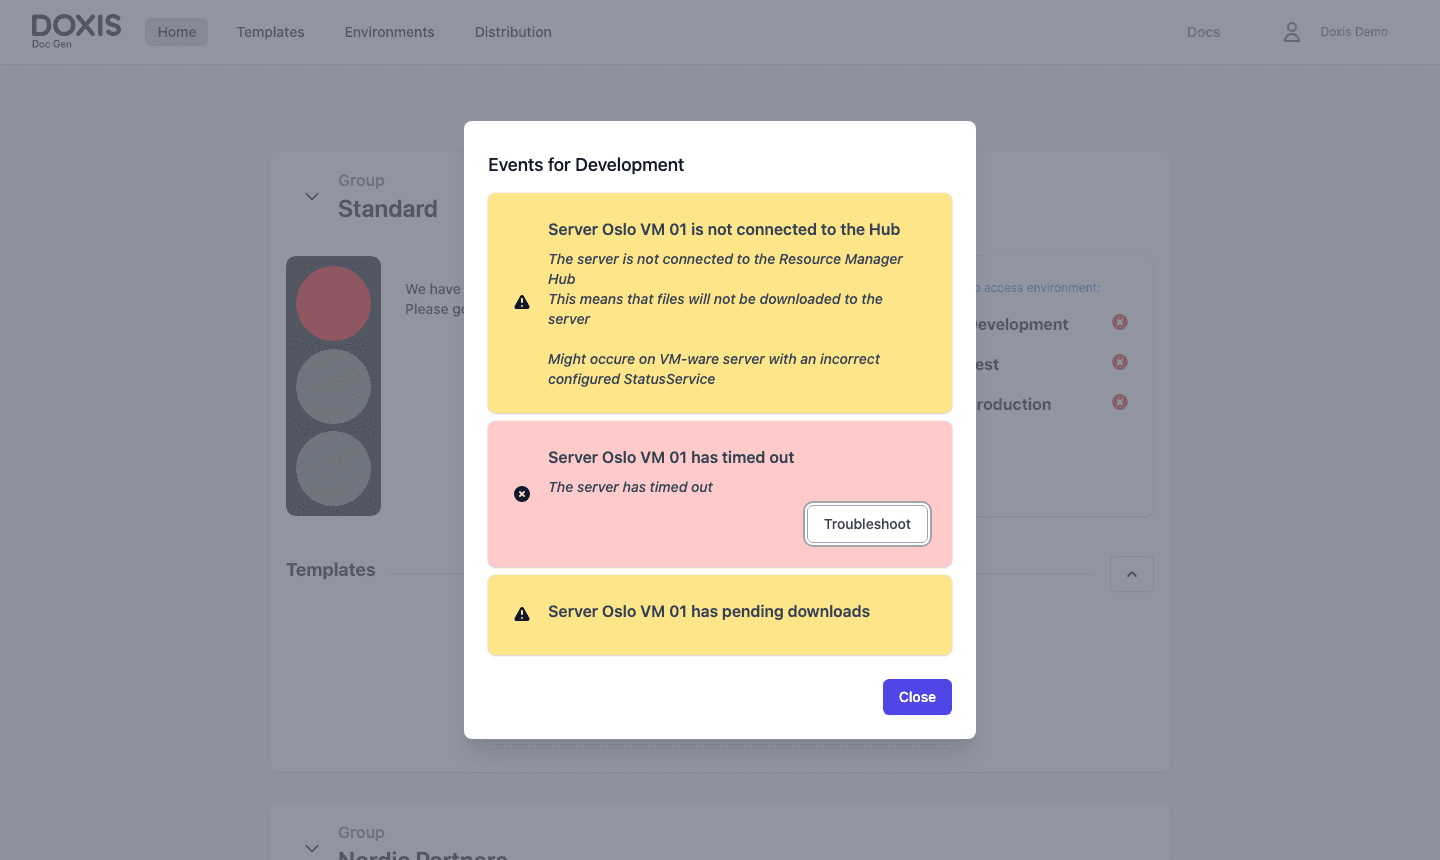Click the user profile icon
The width and height of the screenshot is (1440, 860).
pos(1292,32)
